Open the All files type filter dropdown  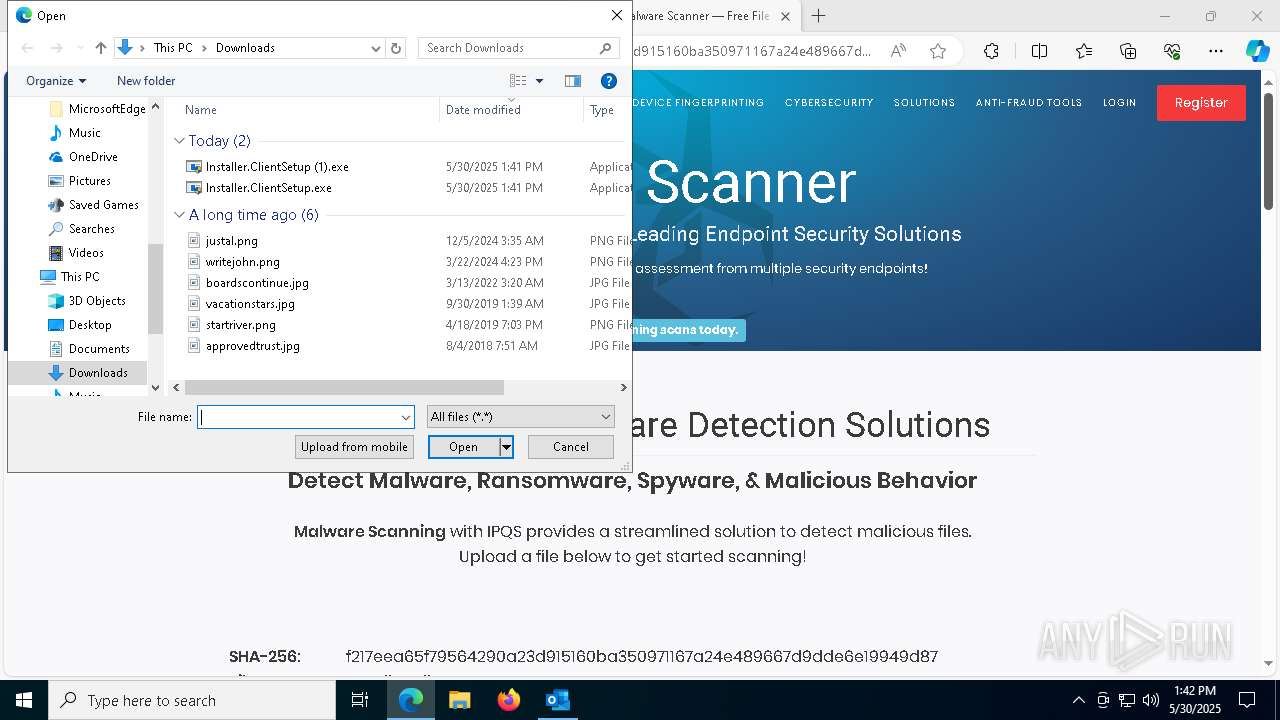(521, 417)
